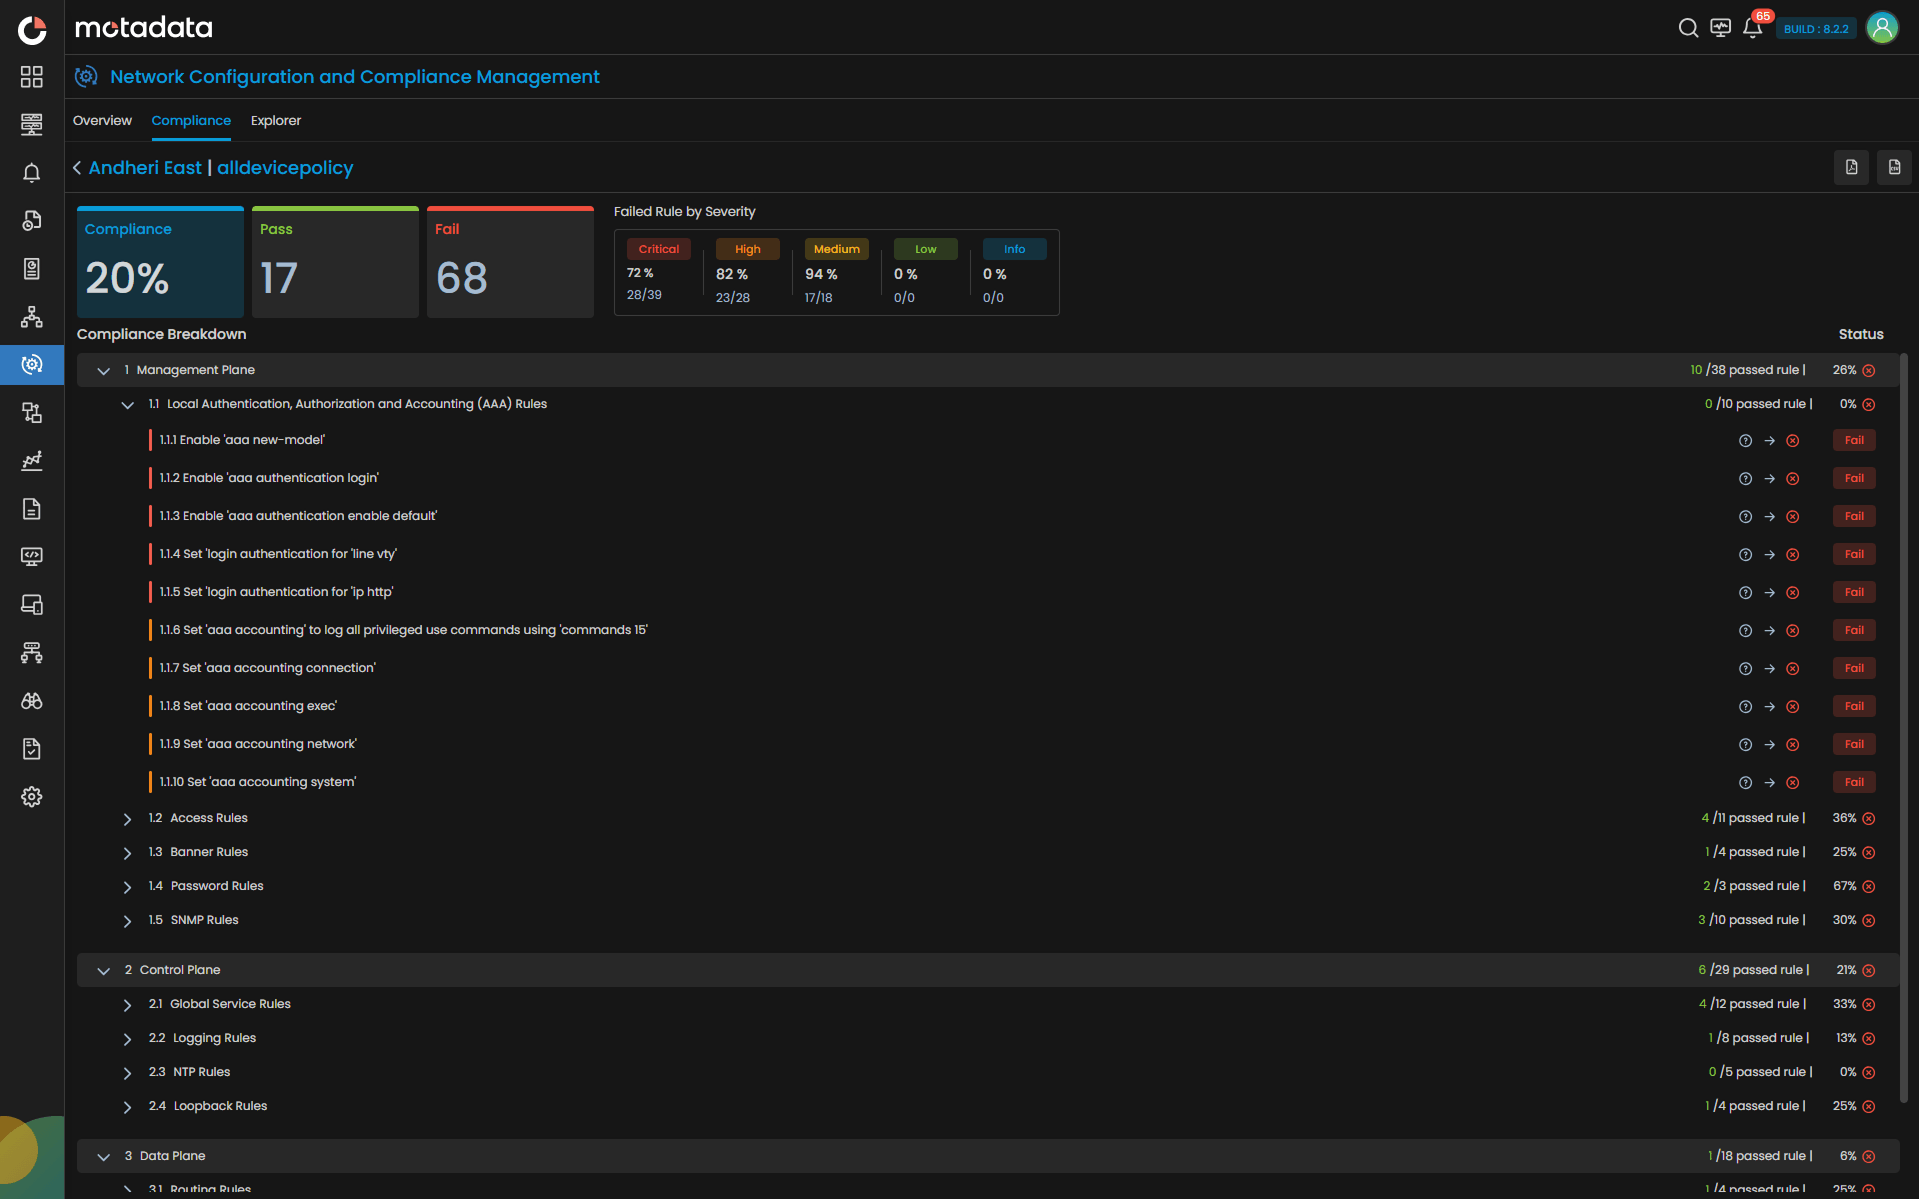The height and width of the screenshot is (1199, 1919).
Task: Collapse the Local Authentication AAA Rules group
Action: (x=127, y=405)
